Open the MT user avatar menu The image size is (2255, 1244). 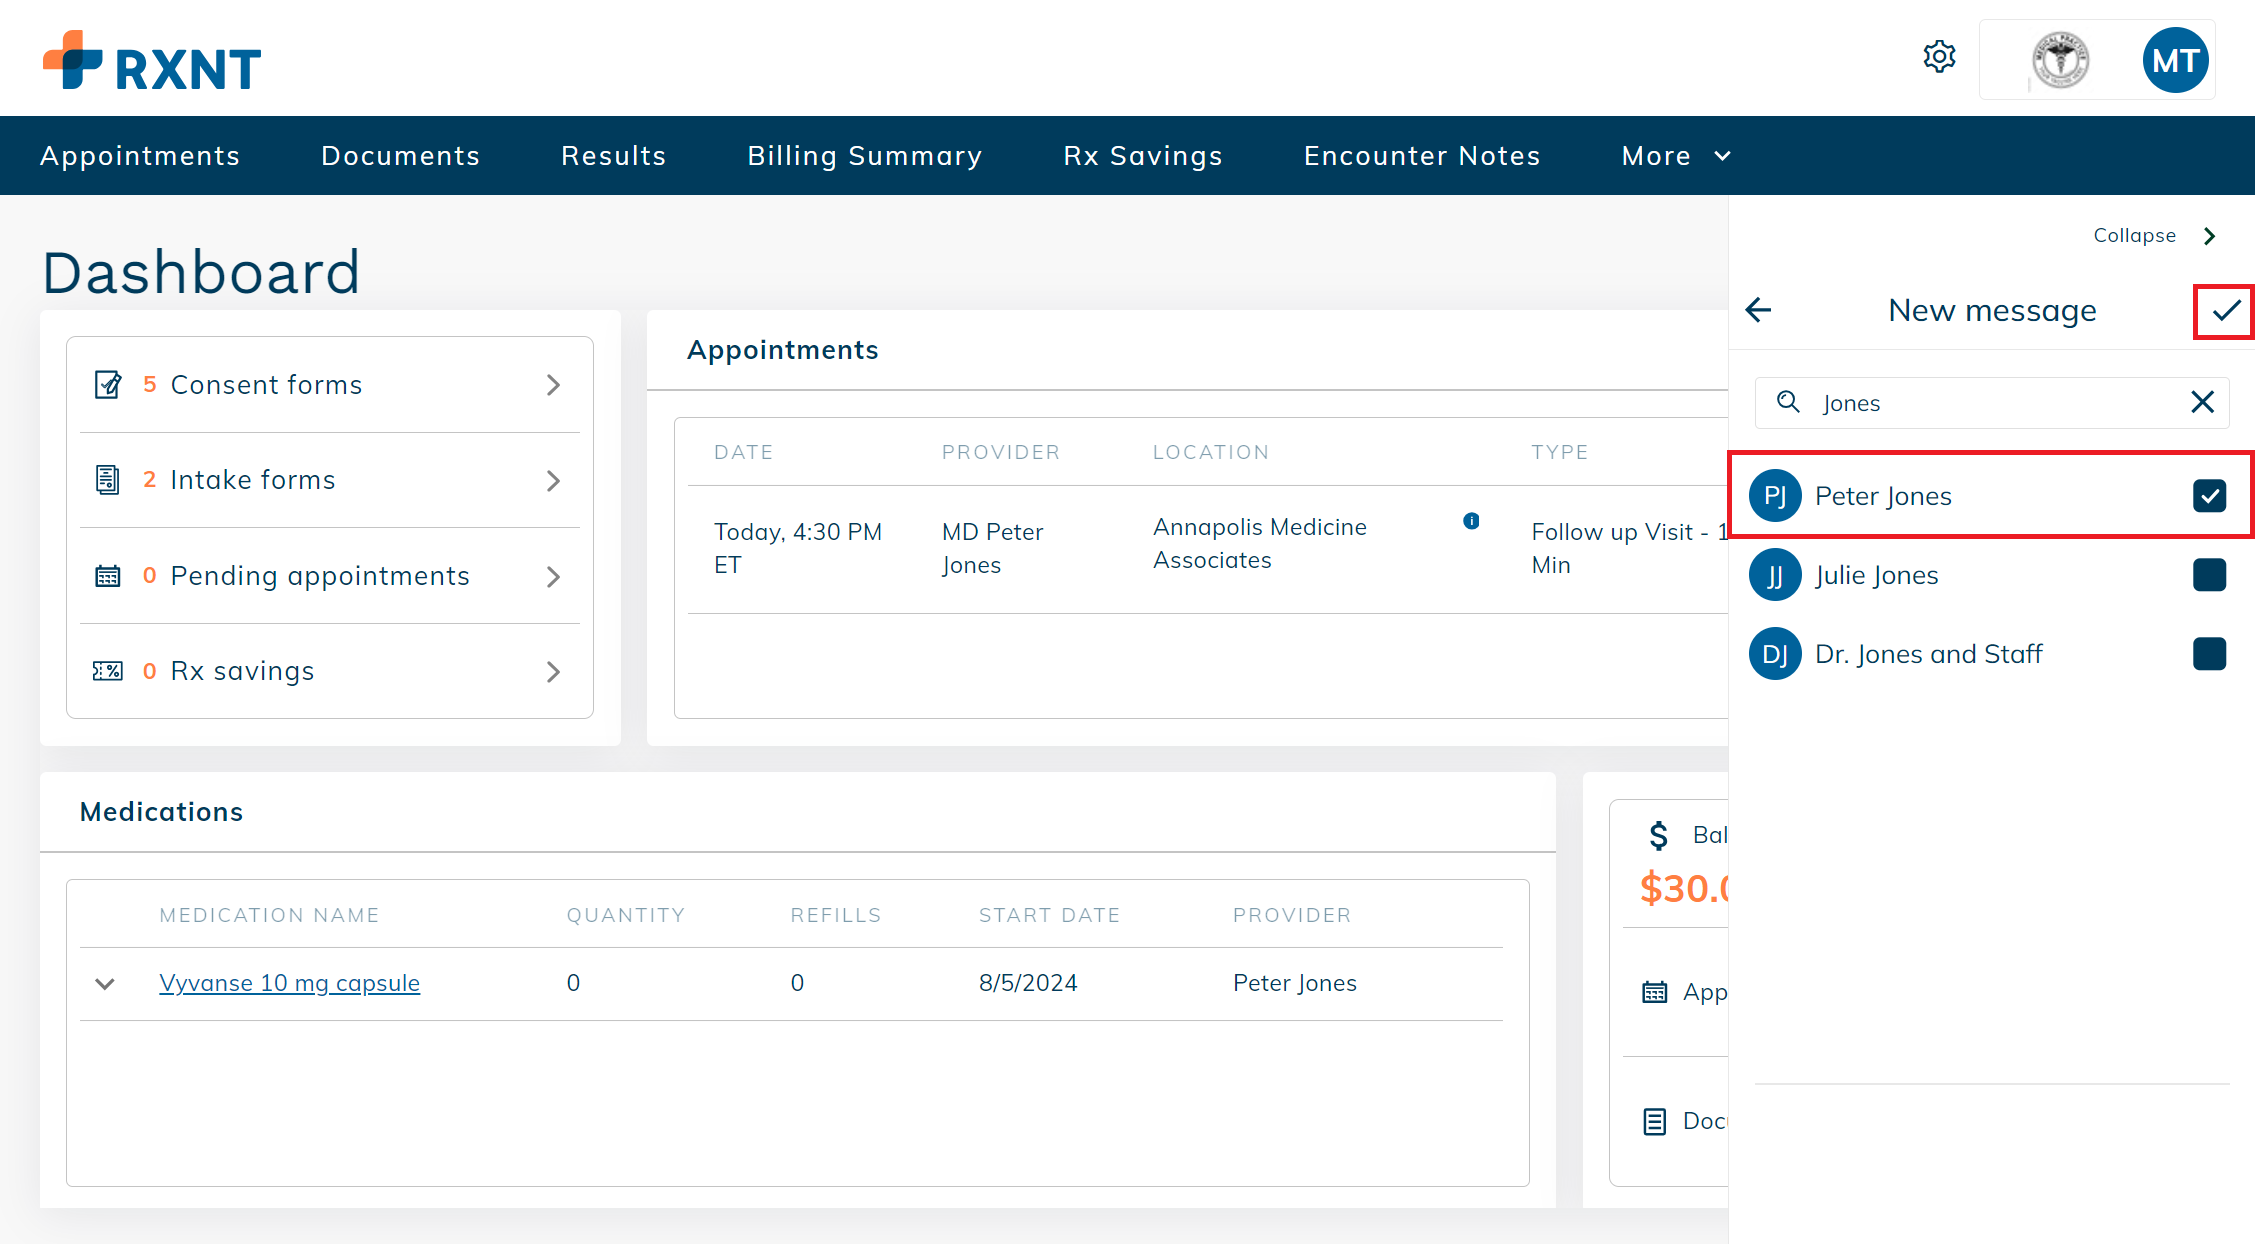point(2175,61)
